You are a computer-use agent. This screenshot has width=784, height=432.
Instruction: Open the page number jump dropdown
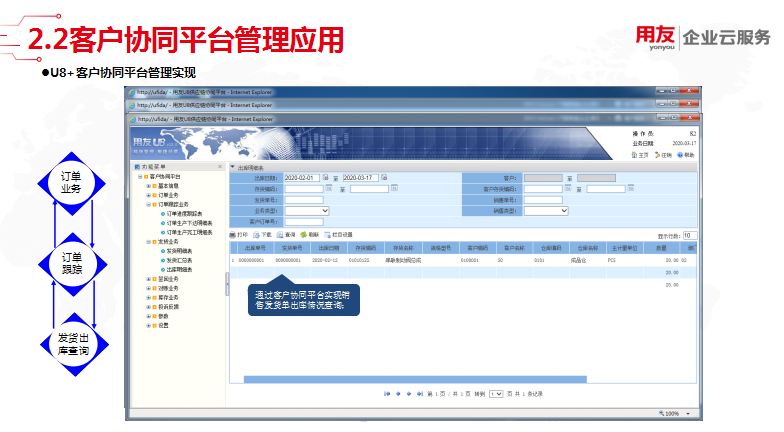pos(496,394)
